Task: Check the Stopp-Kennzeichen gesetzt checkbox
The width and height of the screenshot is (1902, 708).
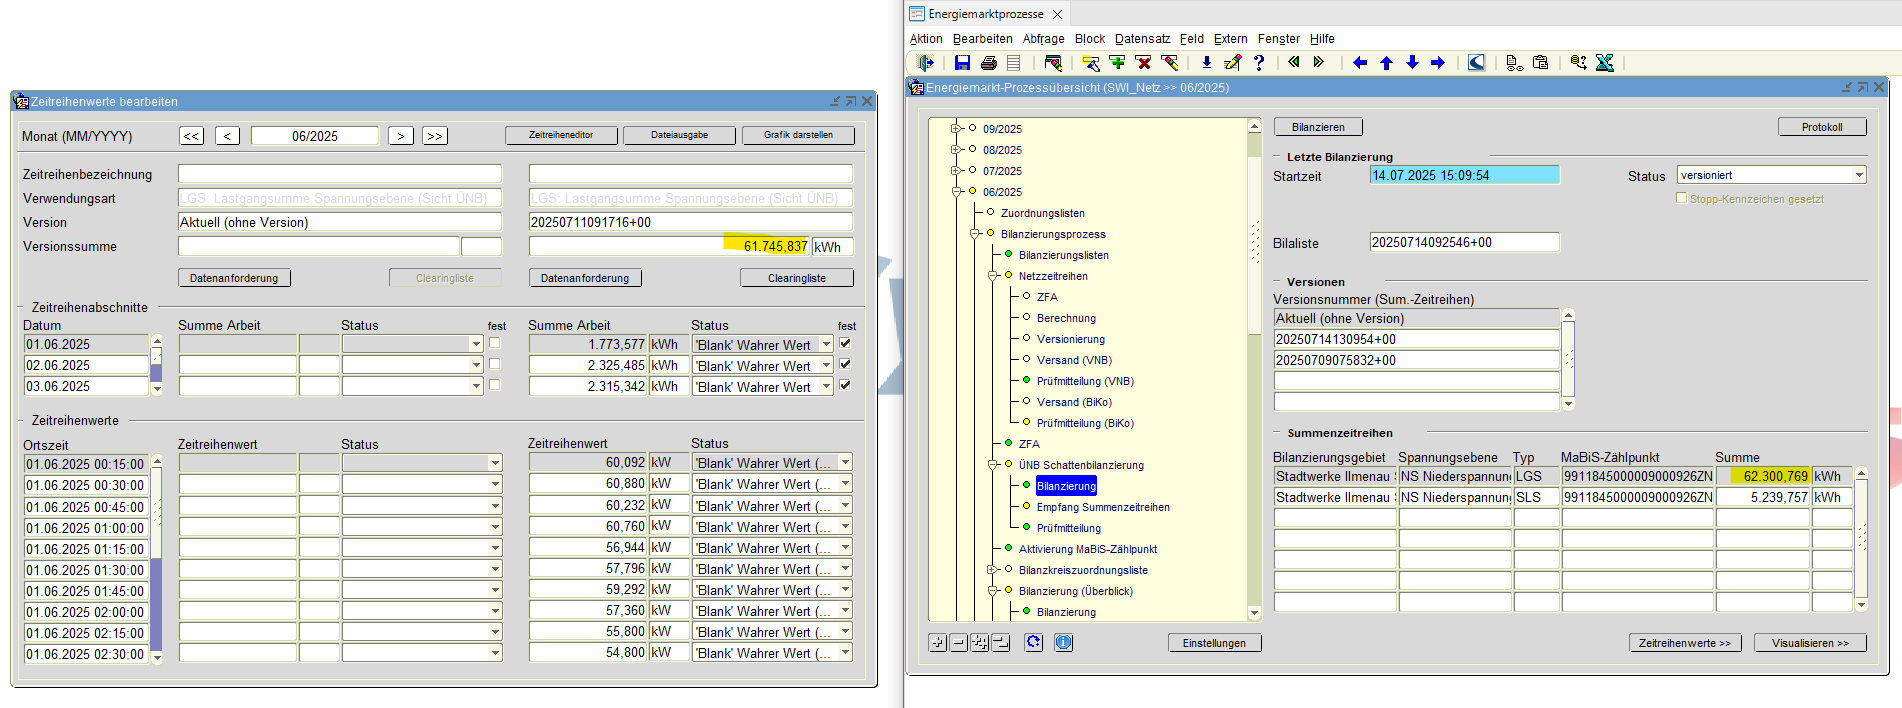Action: pos(1682,198)
